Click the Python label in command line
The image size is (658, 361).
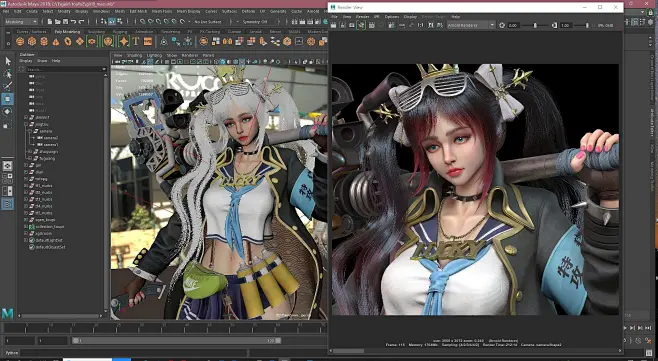coord(12,353)
